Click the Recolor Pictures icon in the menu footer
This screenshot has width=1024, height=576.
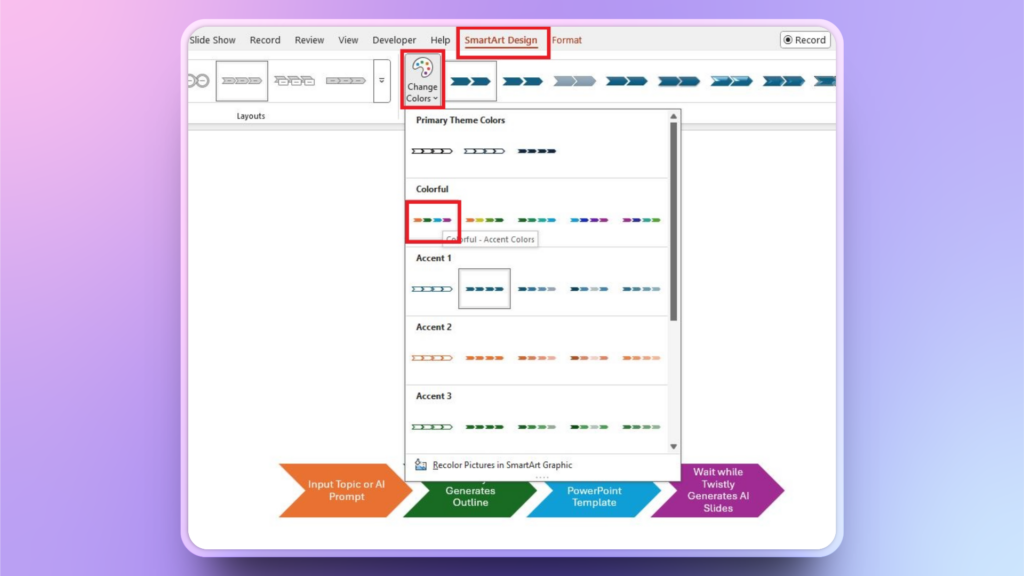click(421, 465)
